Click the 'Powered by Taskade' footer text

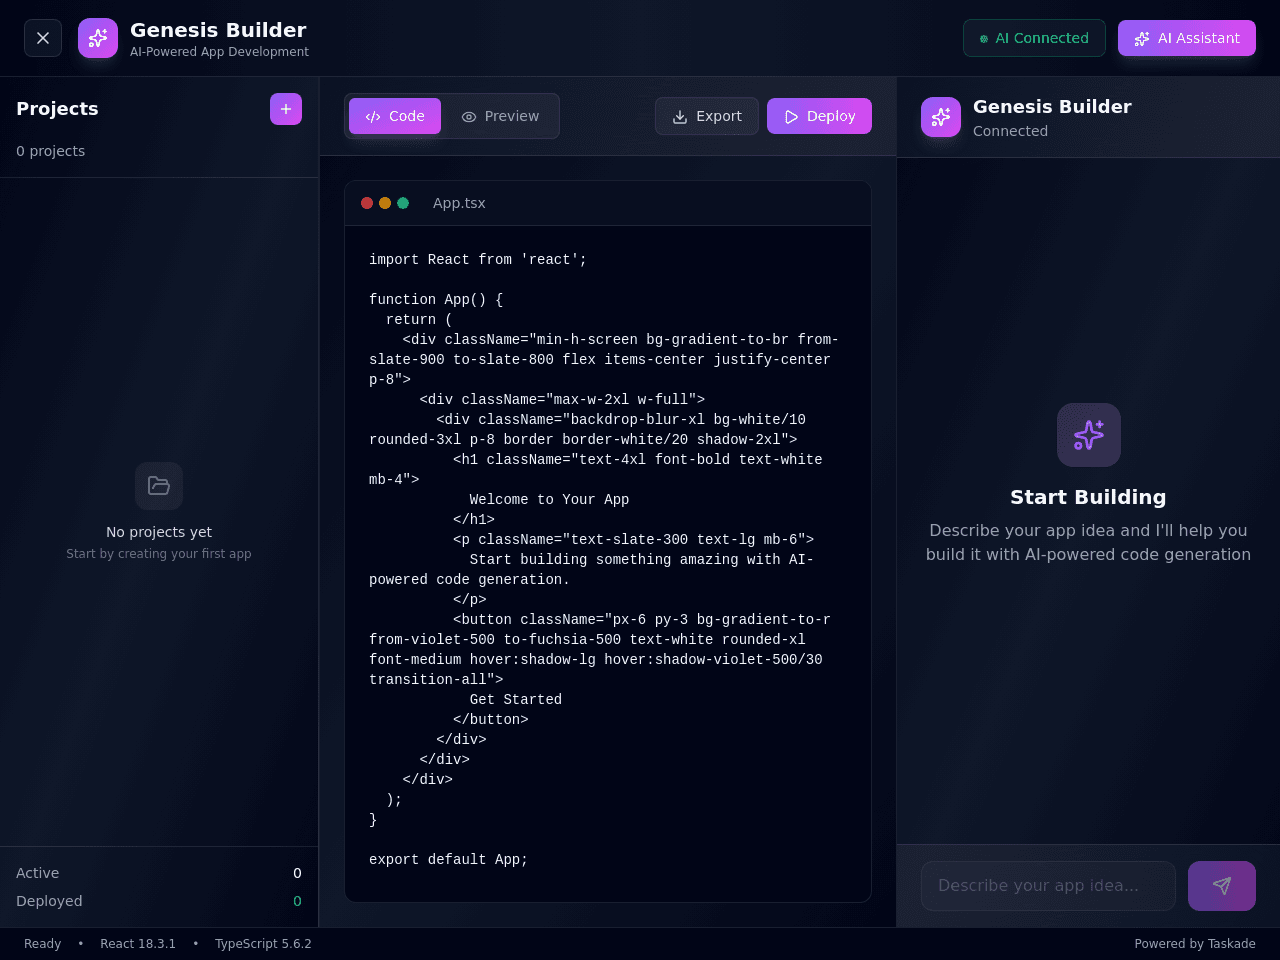1195,944
